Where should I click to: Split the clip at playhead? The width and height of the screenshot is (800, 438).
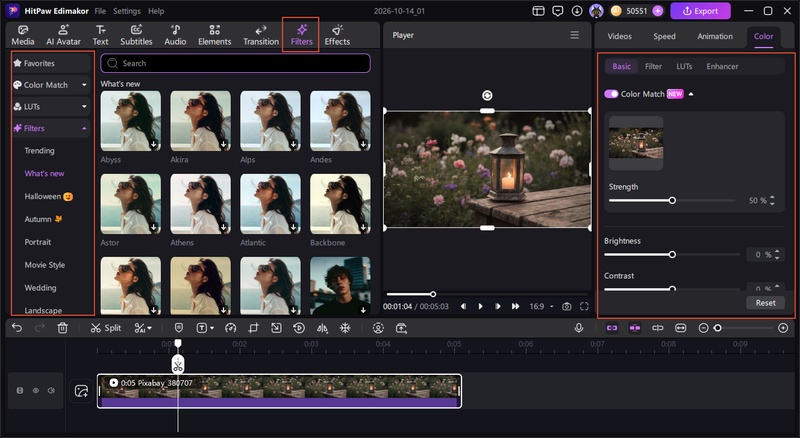(x=106, y=328)
